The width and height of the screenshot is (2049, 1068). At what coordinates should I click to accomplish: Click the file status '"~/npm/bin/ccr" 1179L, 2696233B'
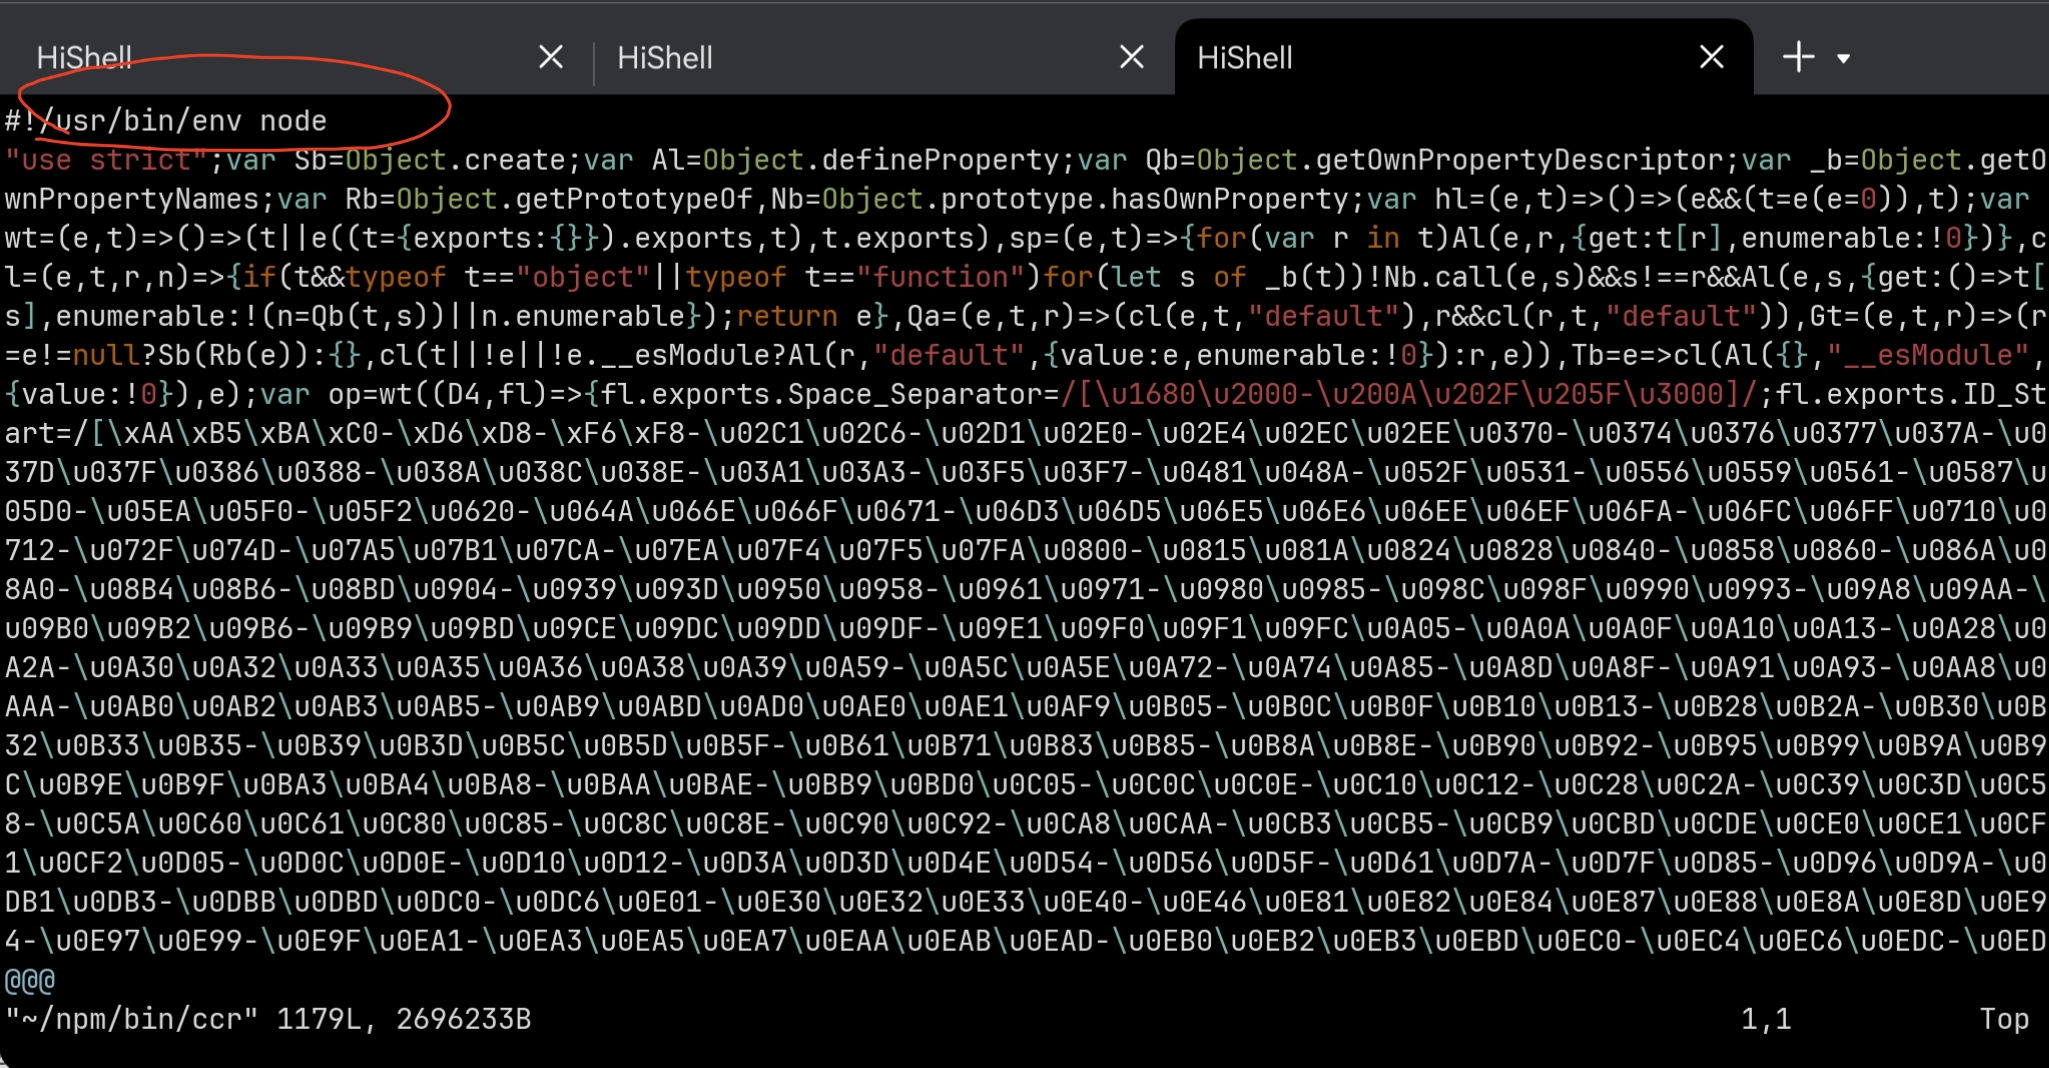pos(268,1019)
